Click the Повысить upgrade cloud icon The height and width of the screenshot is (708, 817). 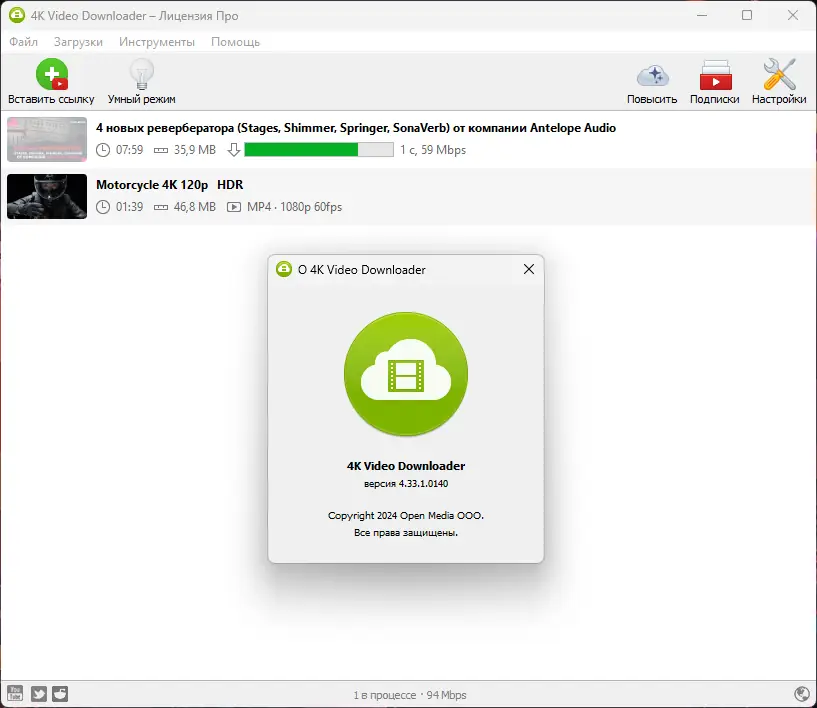click(651, 74)
